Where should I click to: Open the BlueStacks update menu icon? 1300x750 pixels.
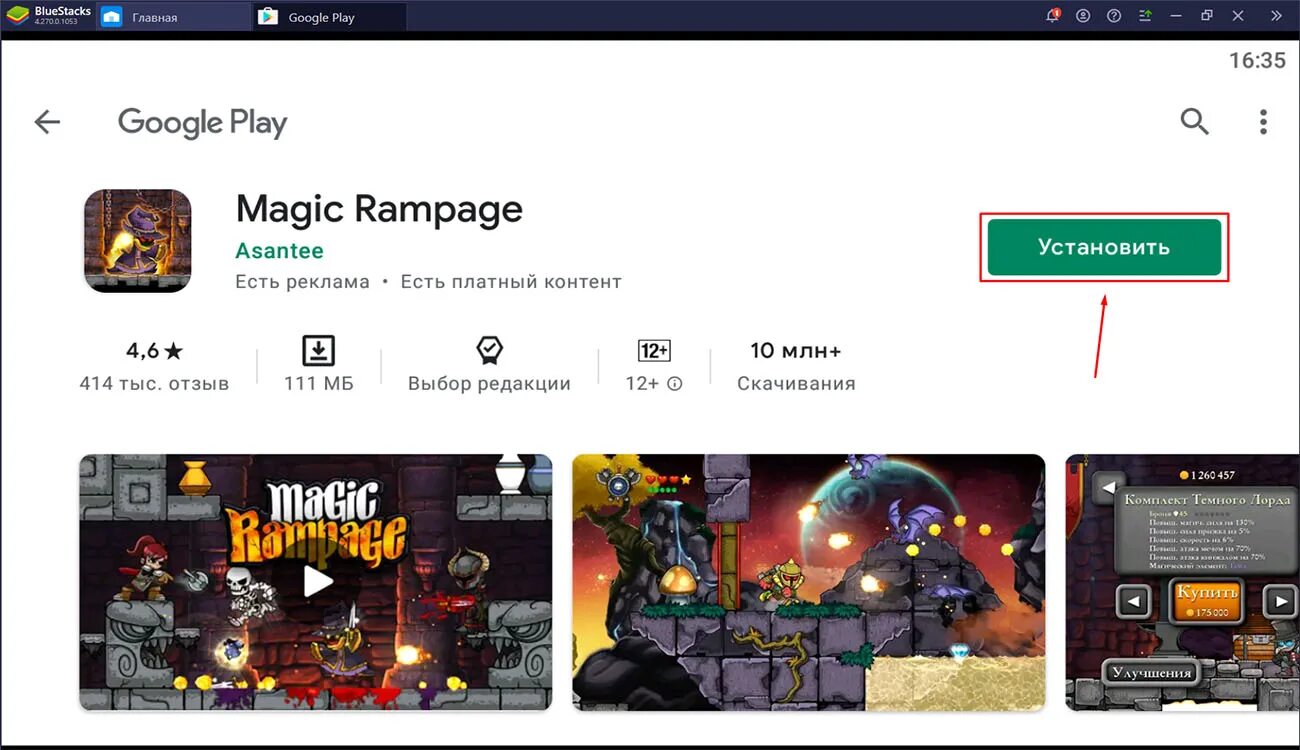pos(1146,15)
